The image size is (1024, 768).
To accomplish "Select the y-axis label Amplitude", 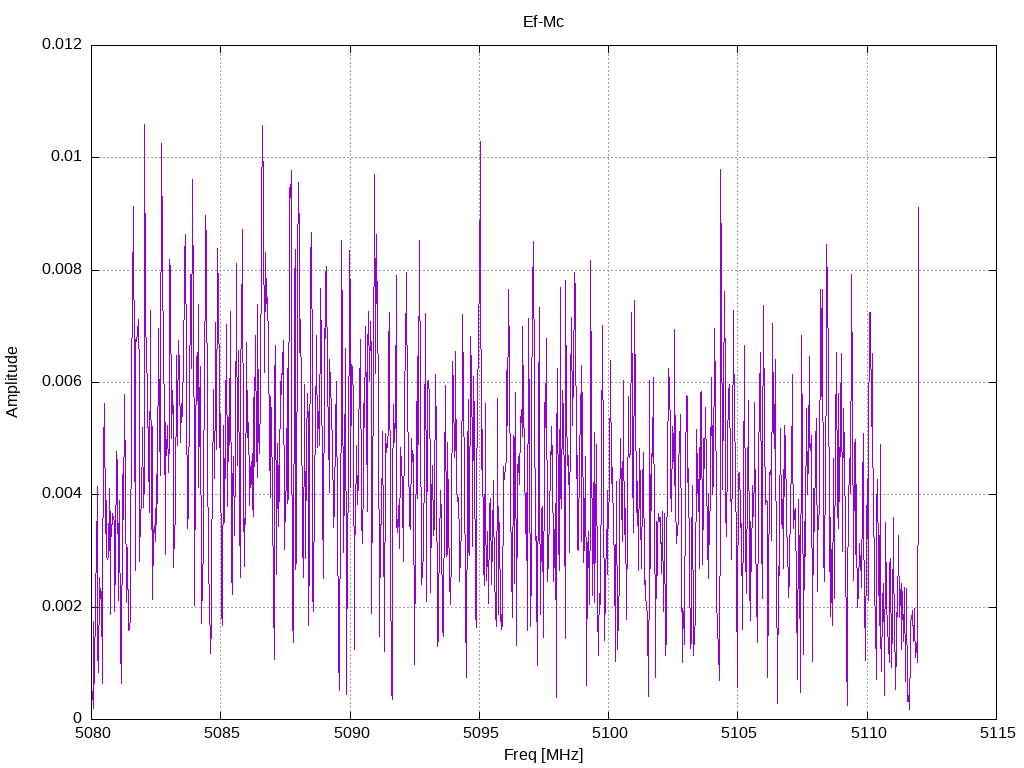I will pyautogui.click(x=12, y=382).
